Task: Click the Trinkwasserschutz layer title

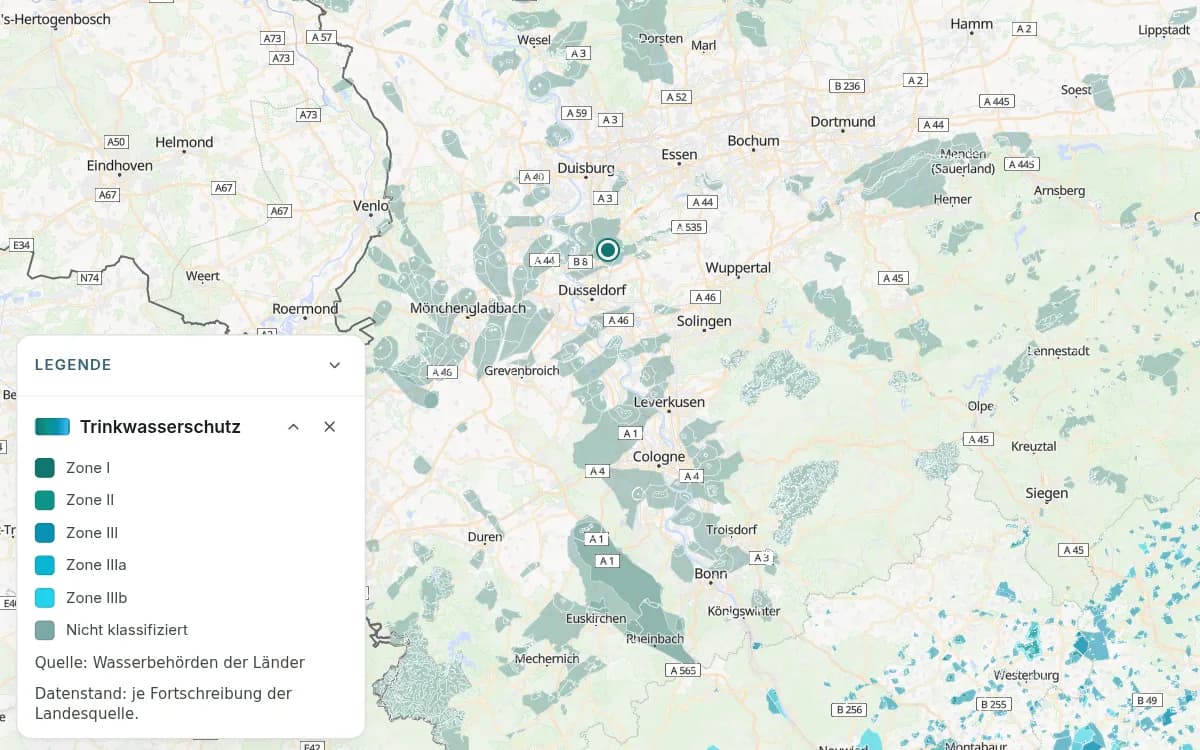Action: [160, 427]
